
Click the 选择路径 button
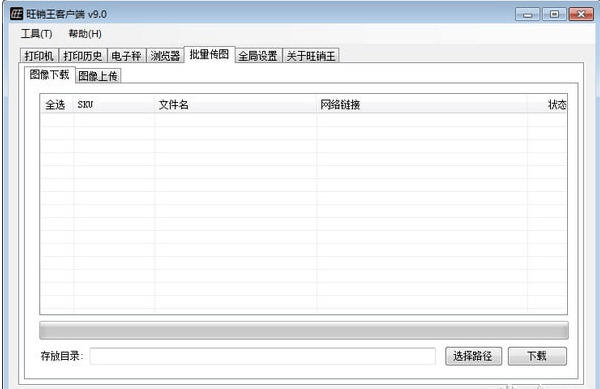click(x=473, y=356)
